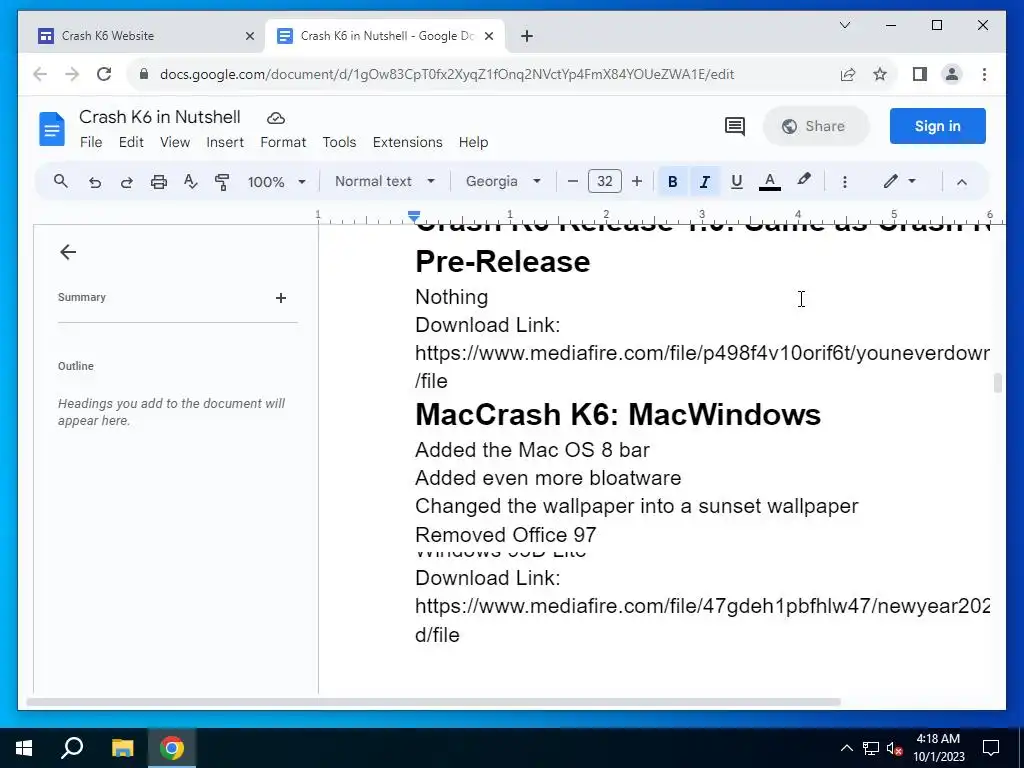
Task: Toggle italic formatting
Action: tap(705, 182)
